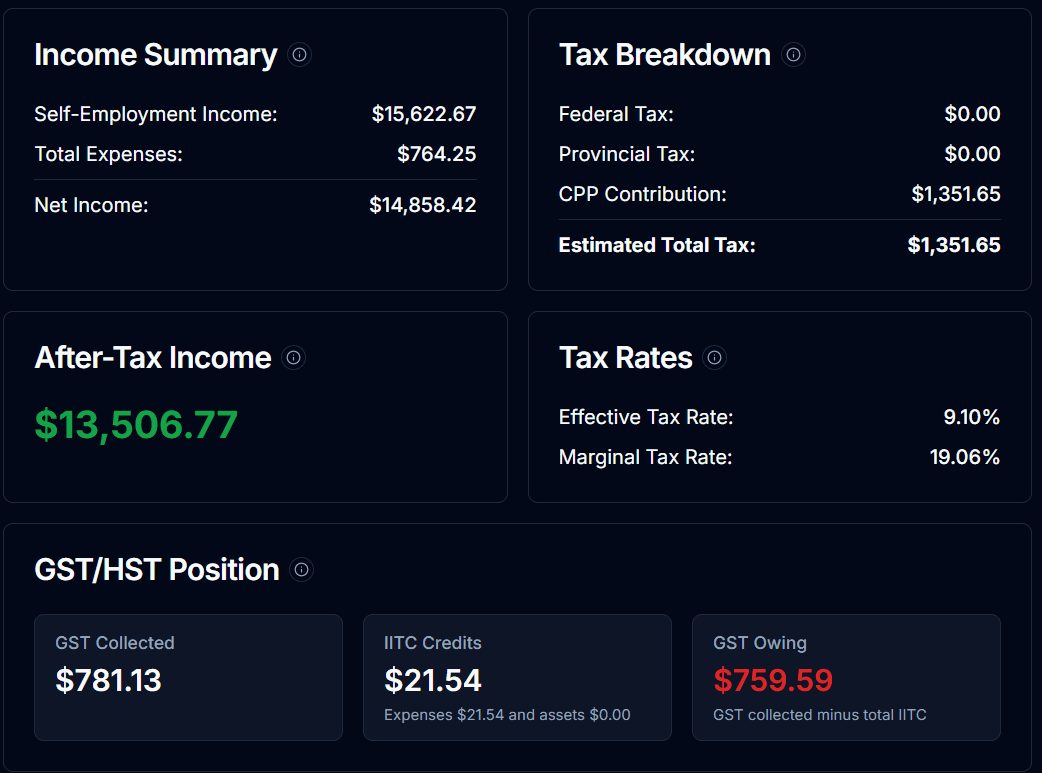Click the Tax Breakdown info icon
This screenshot has height=773, width=1042.
[x=793, y=55]
